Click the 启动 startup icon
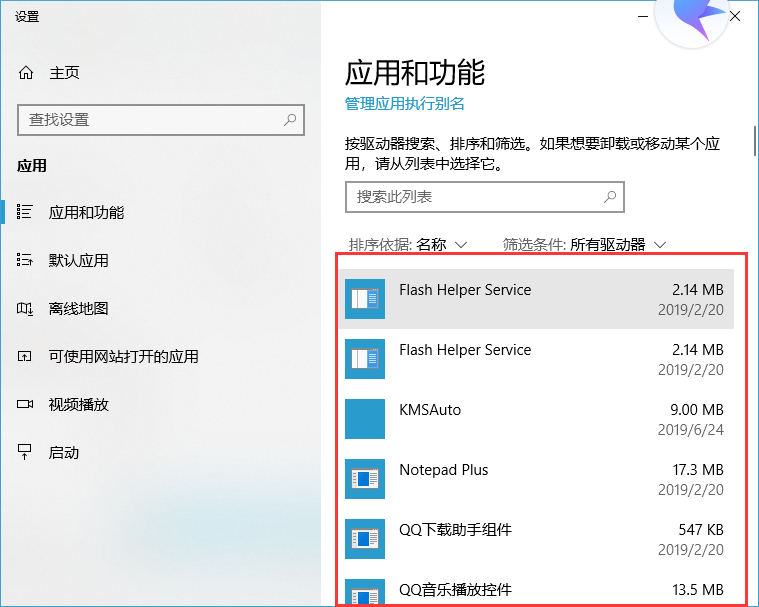Viewport: 759px width, 607px height. pyautogui.click(x=25, y=452)
